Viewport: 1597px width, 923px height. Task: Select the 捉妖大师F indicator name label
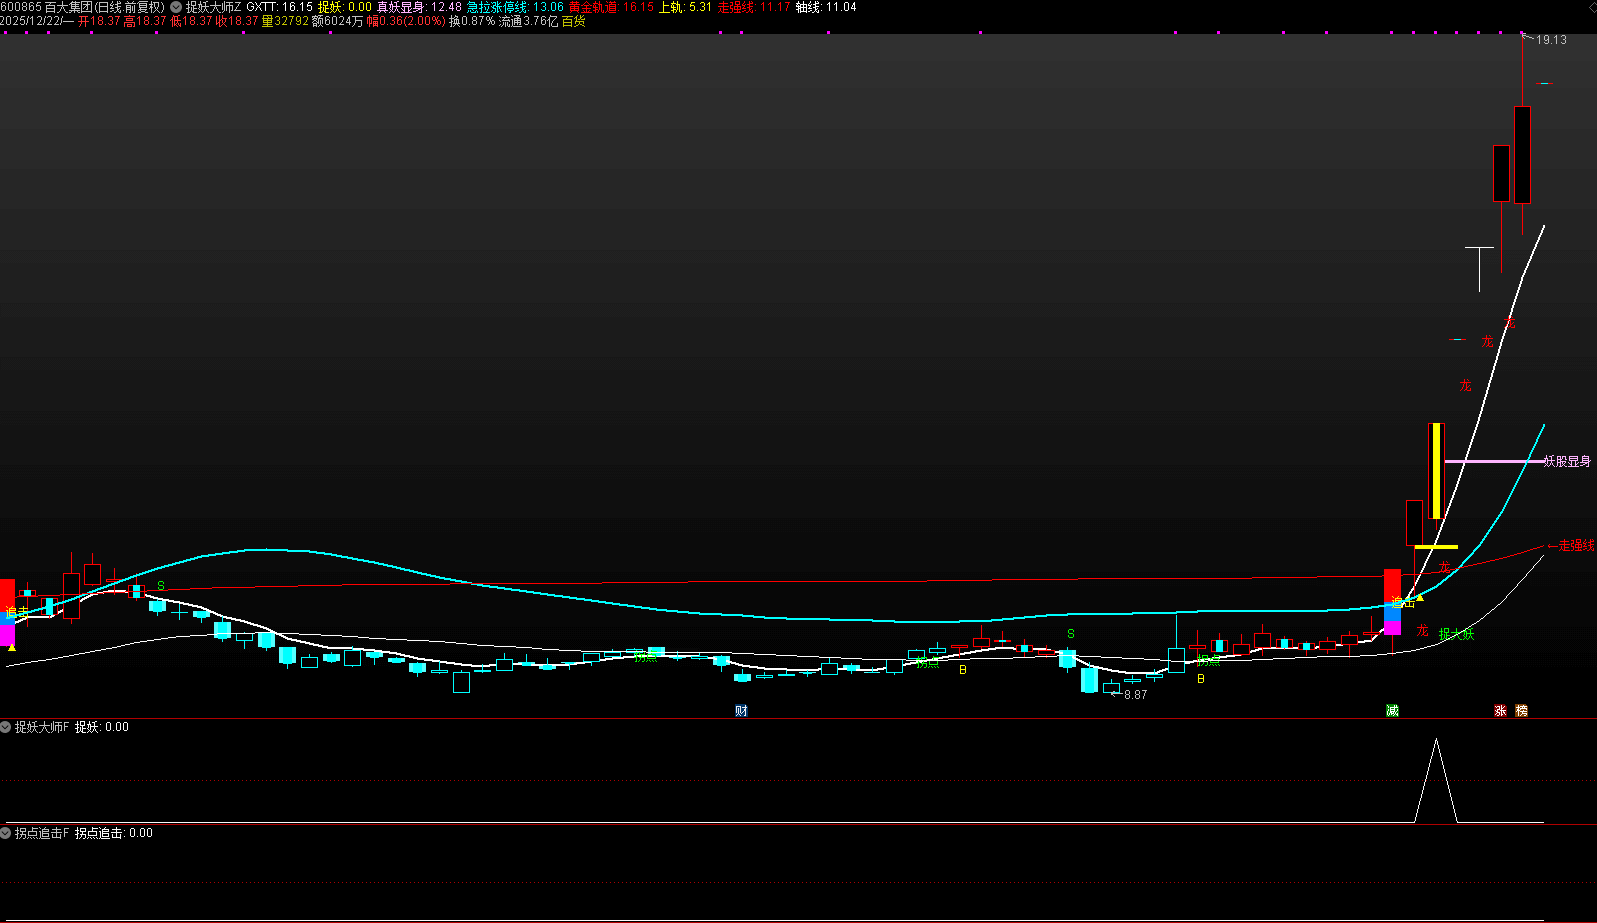tap(42, 727)
